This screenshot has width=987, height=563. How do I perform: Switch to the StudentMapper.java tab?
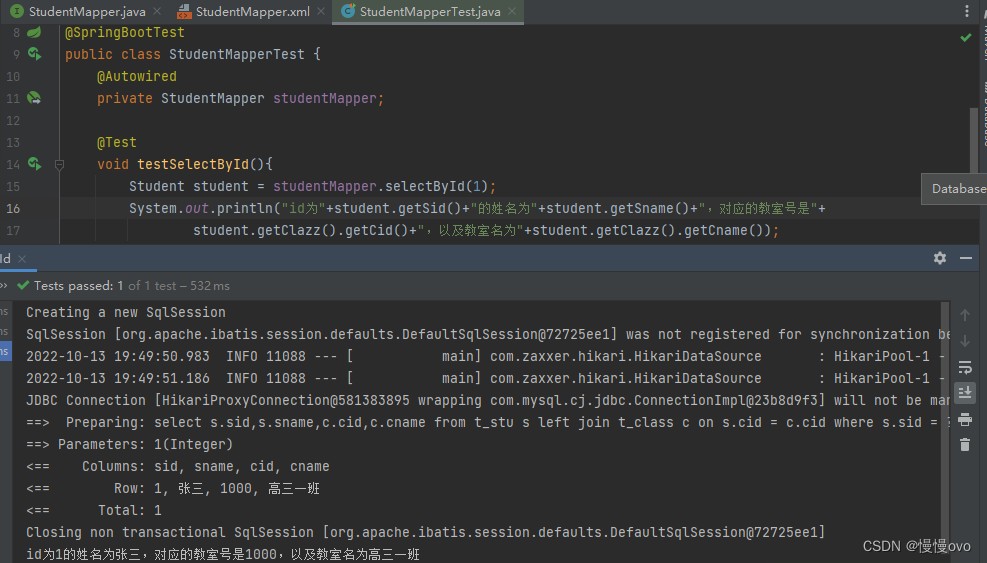86,11
